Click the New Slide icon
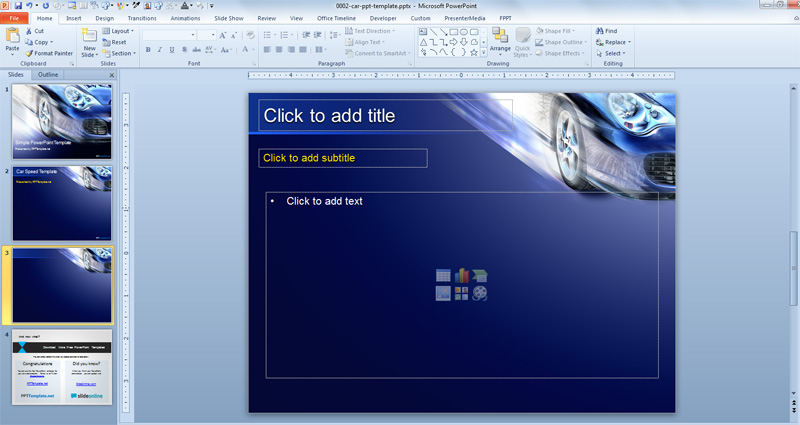This screenshot has height=425, width=800. click(89, 37)
